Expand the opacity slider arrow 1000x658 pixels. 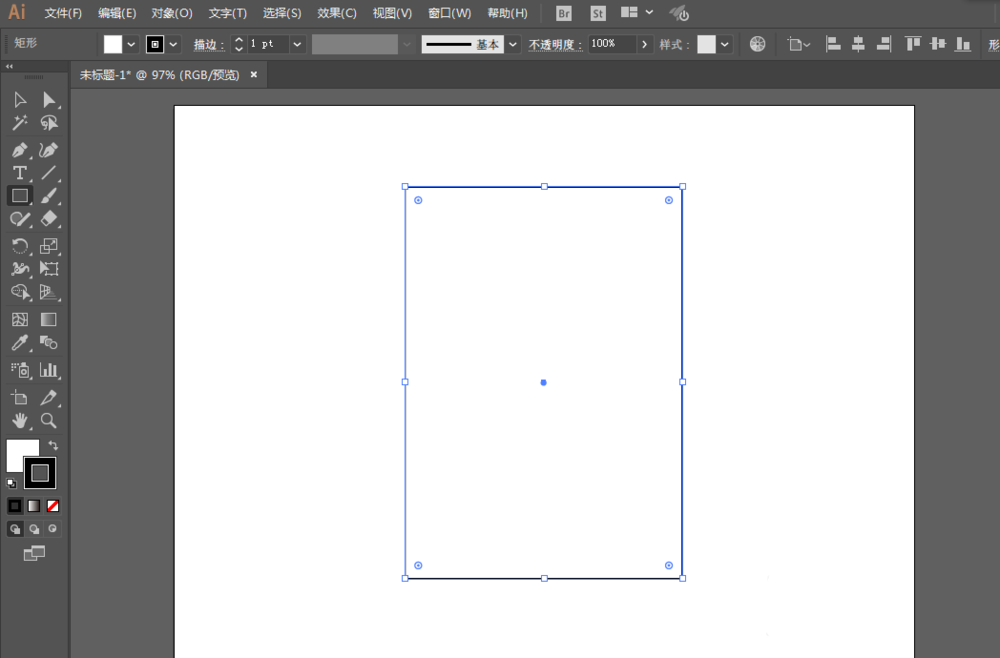coord(644,44)
